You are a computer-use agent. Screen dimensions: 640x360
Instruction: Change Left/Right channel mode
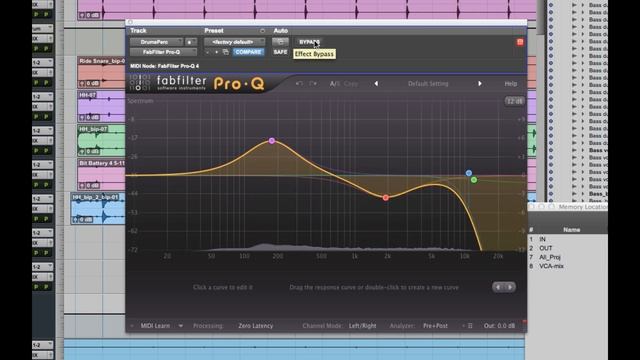(x=362, y=326)
